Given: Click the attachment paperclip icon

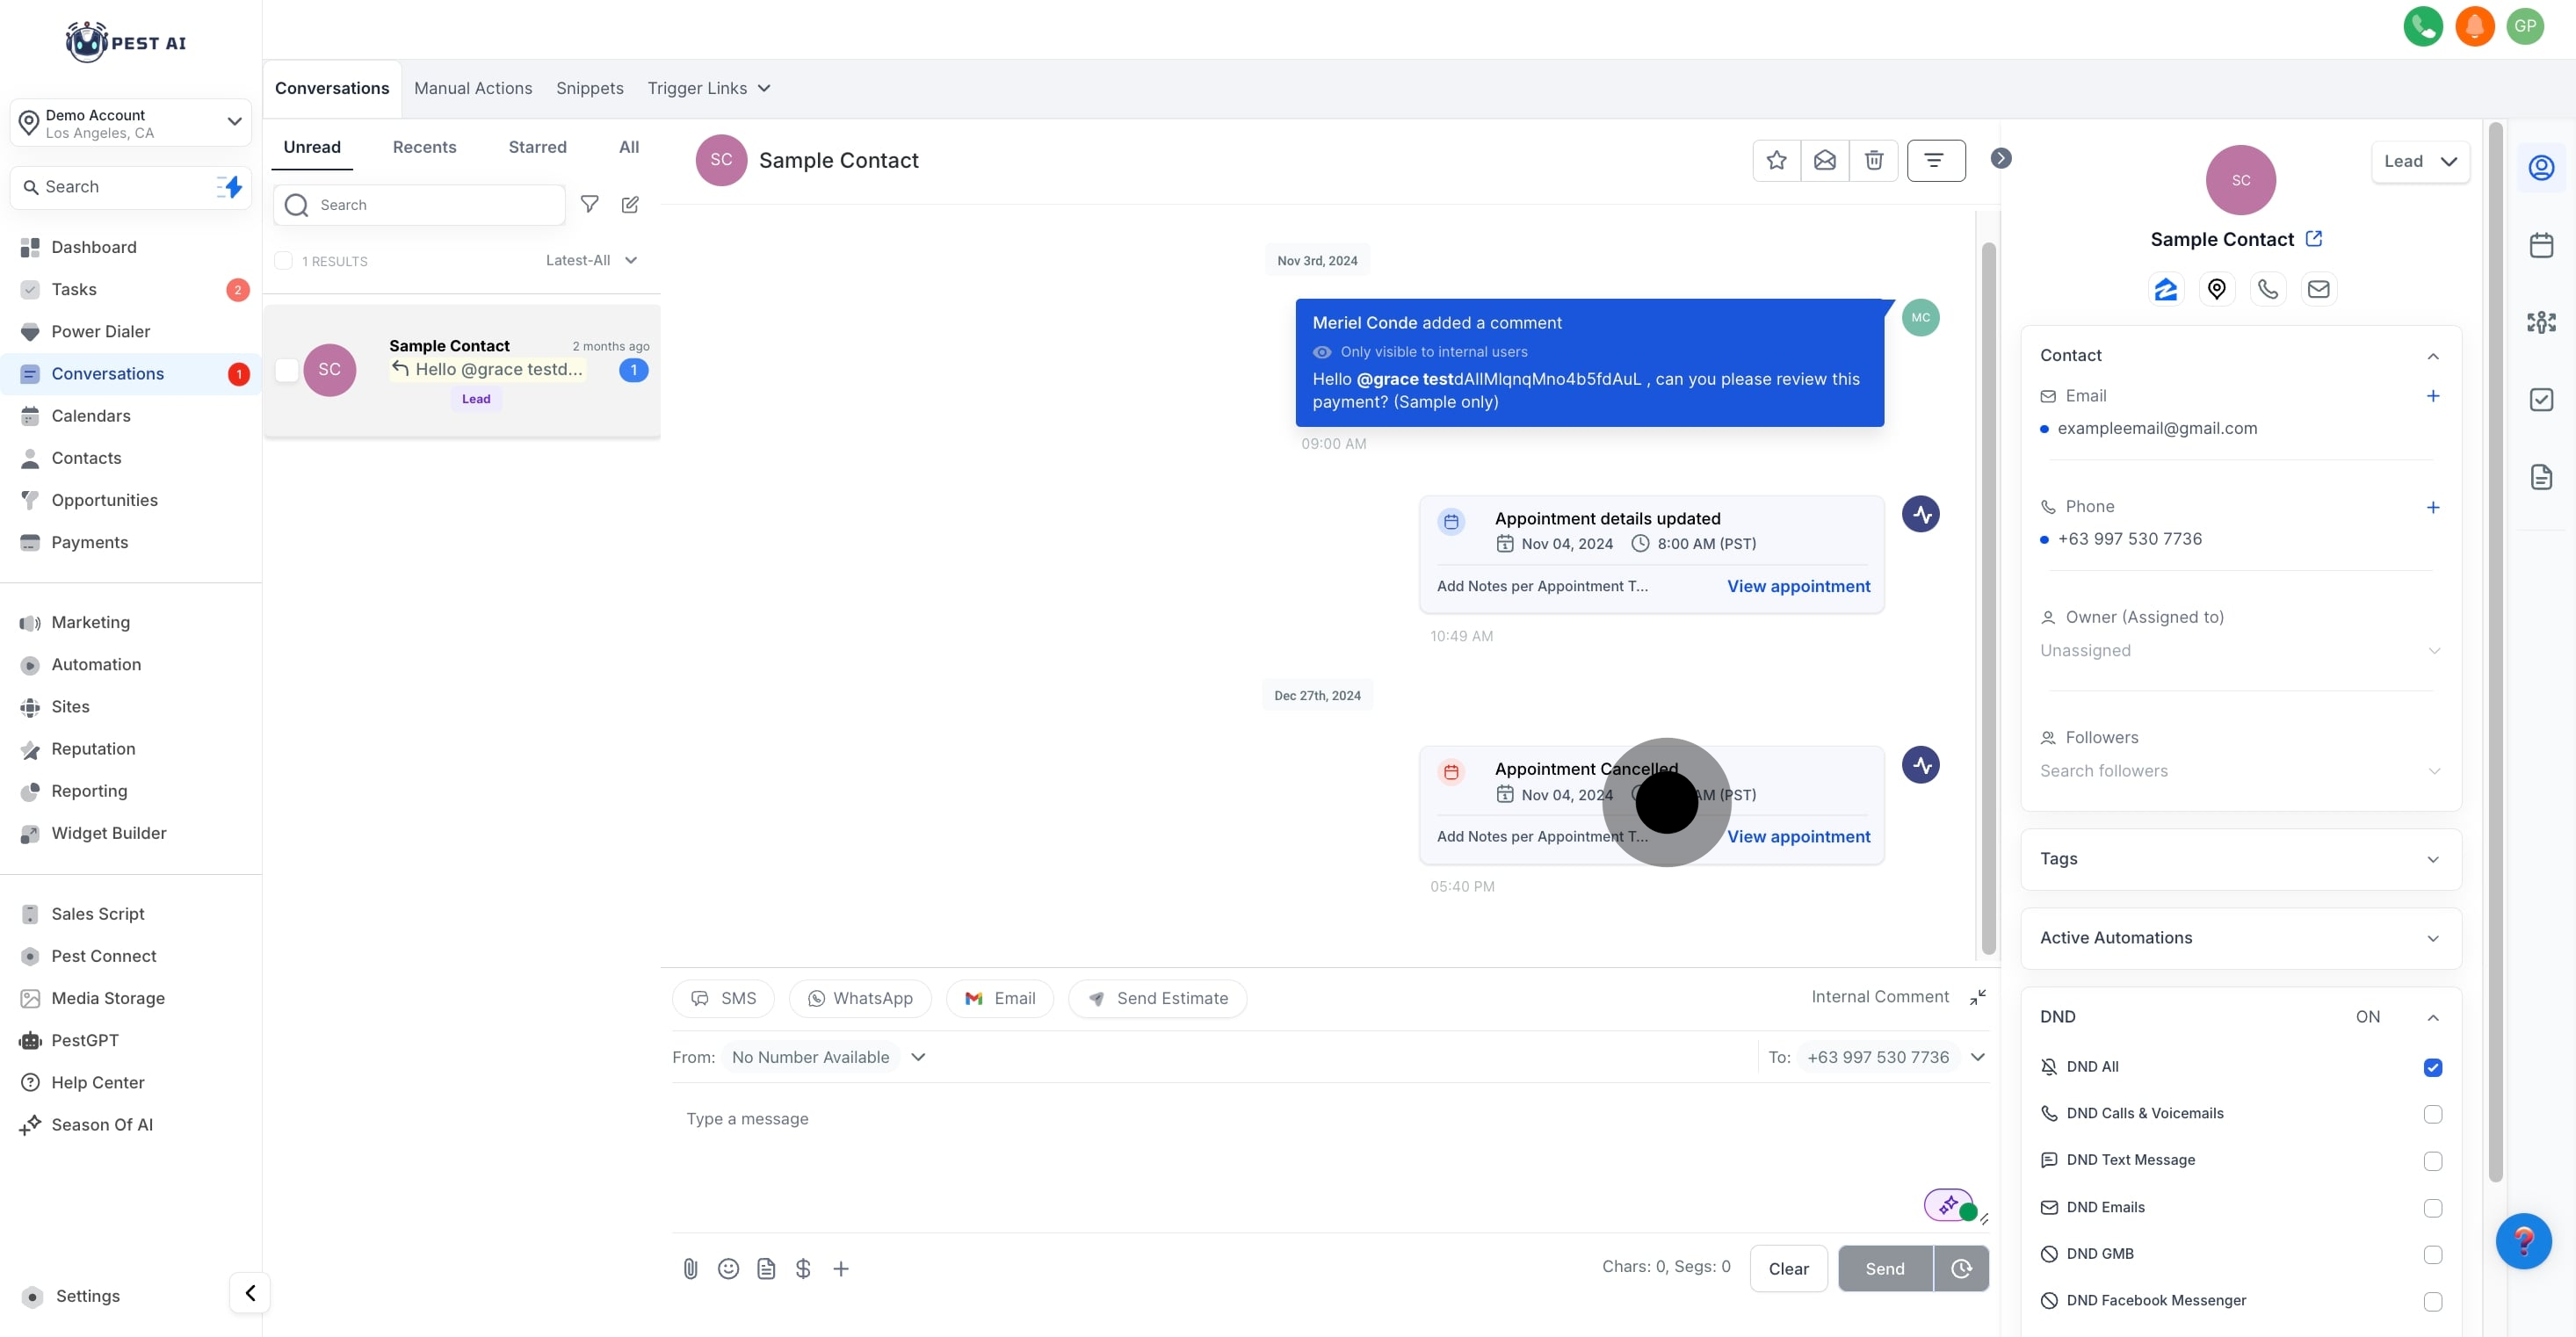Looking at the screenshot, I should 690,1268.
